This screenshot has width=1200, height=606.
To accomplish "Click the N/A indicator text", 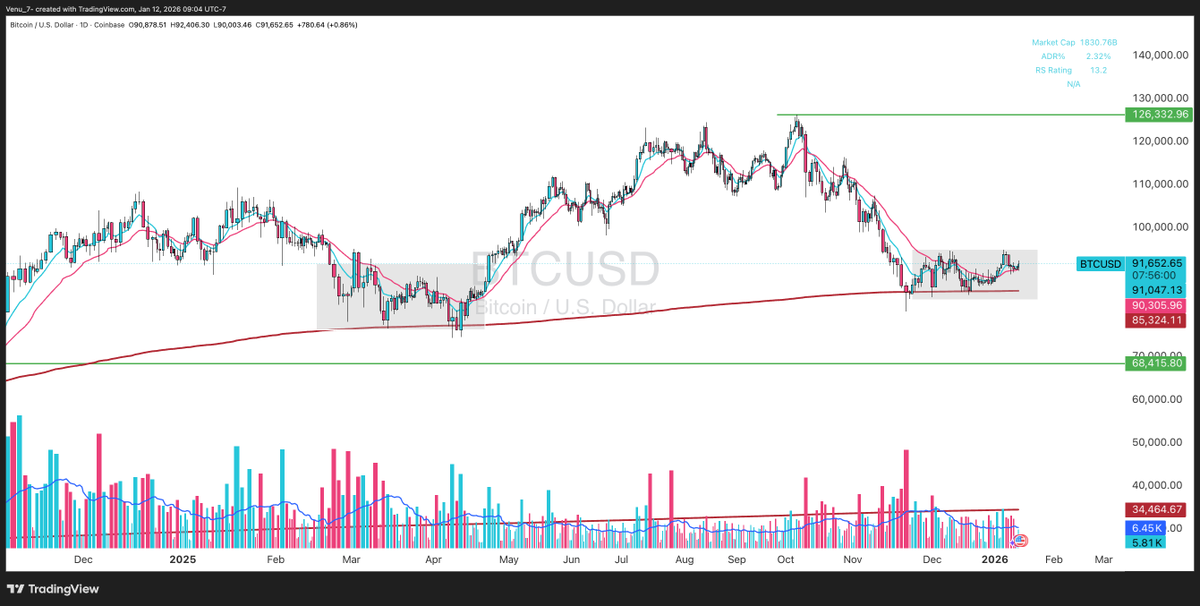I will coord(1074,84).
